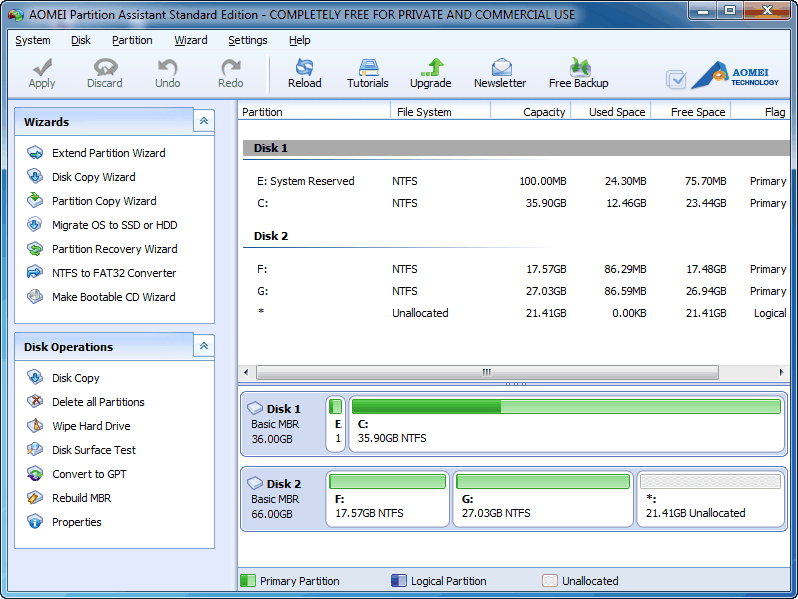Click the Redo arrow icon
The image size is (798, 599).
coord(231,66)
